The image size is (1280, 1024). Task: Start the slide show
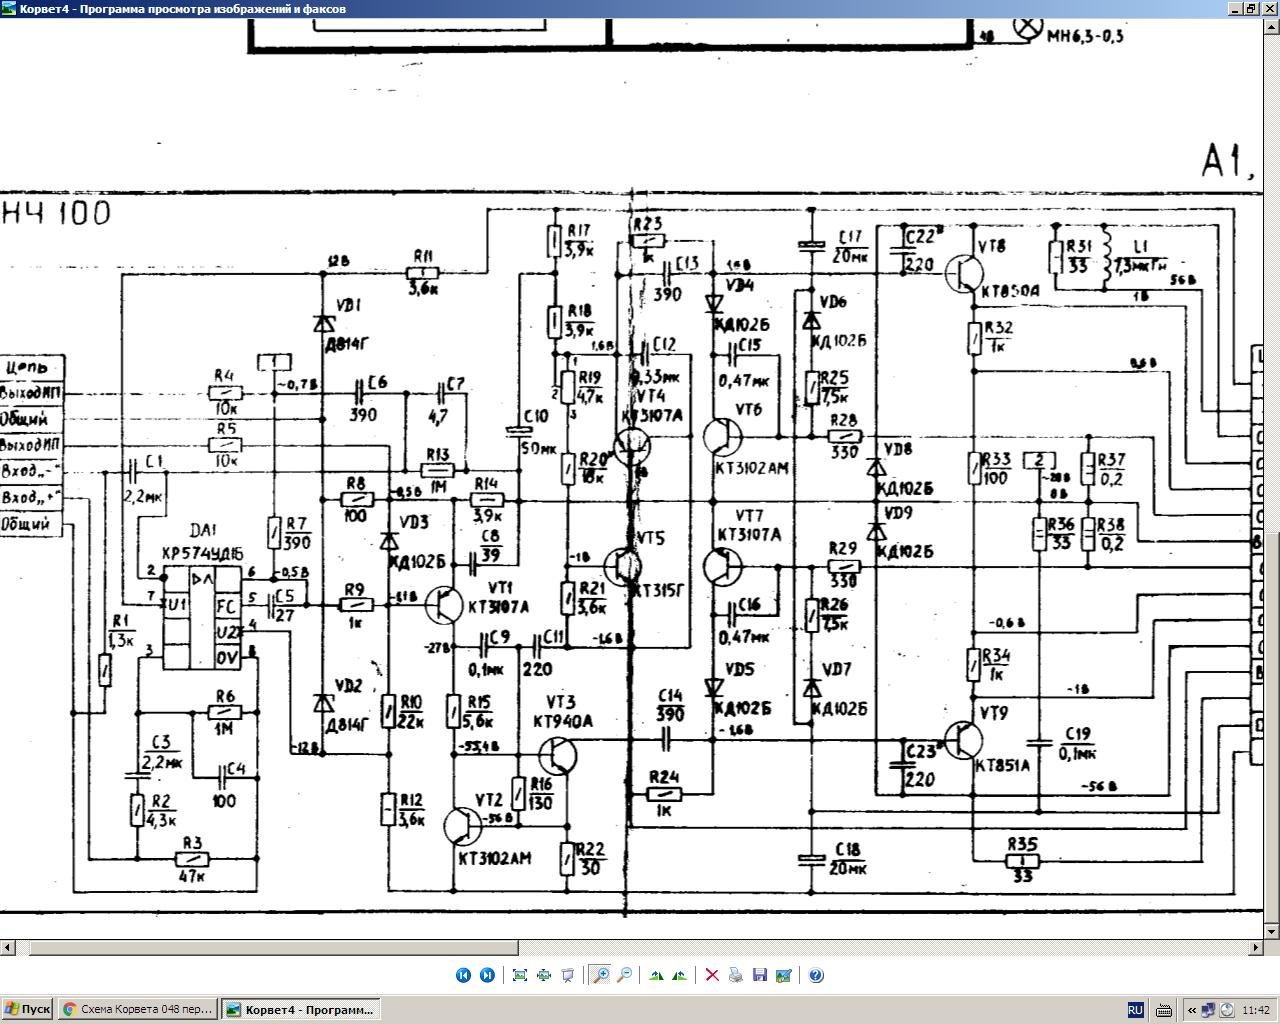click(x=567, y=975)
